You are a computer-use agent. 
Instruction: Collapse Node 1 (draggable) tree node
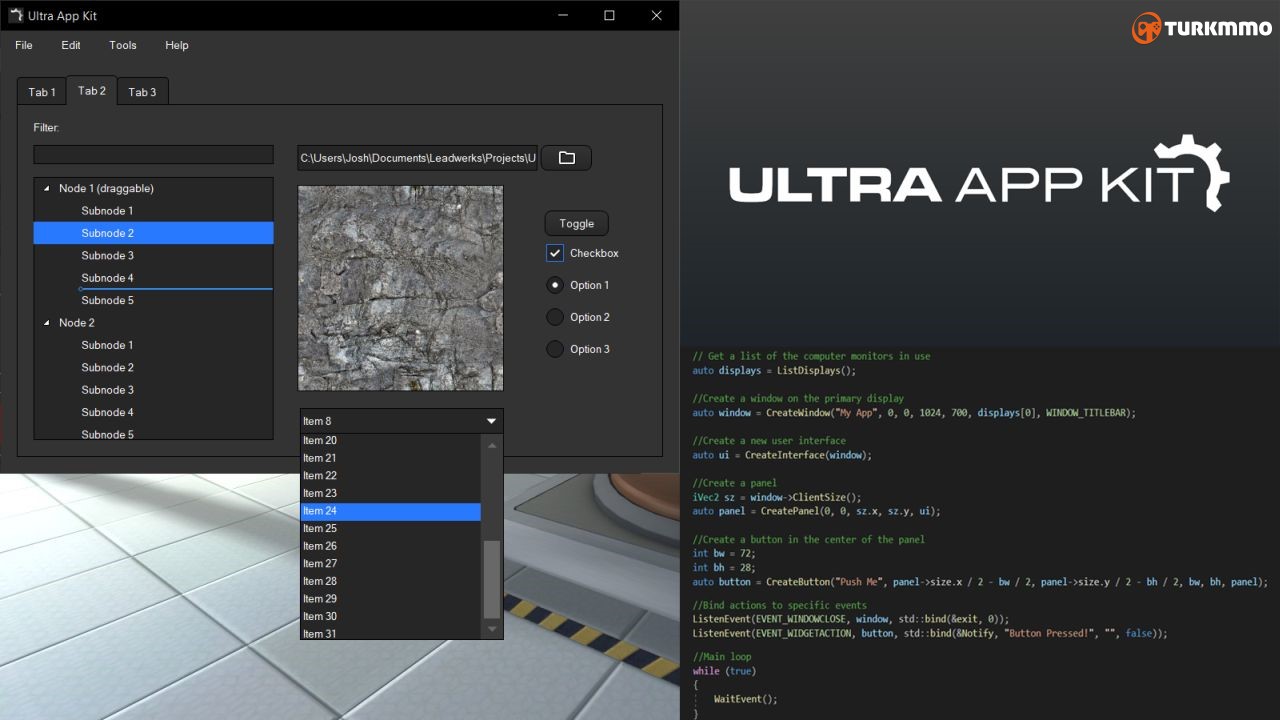pos(46,188)
